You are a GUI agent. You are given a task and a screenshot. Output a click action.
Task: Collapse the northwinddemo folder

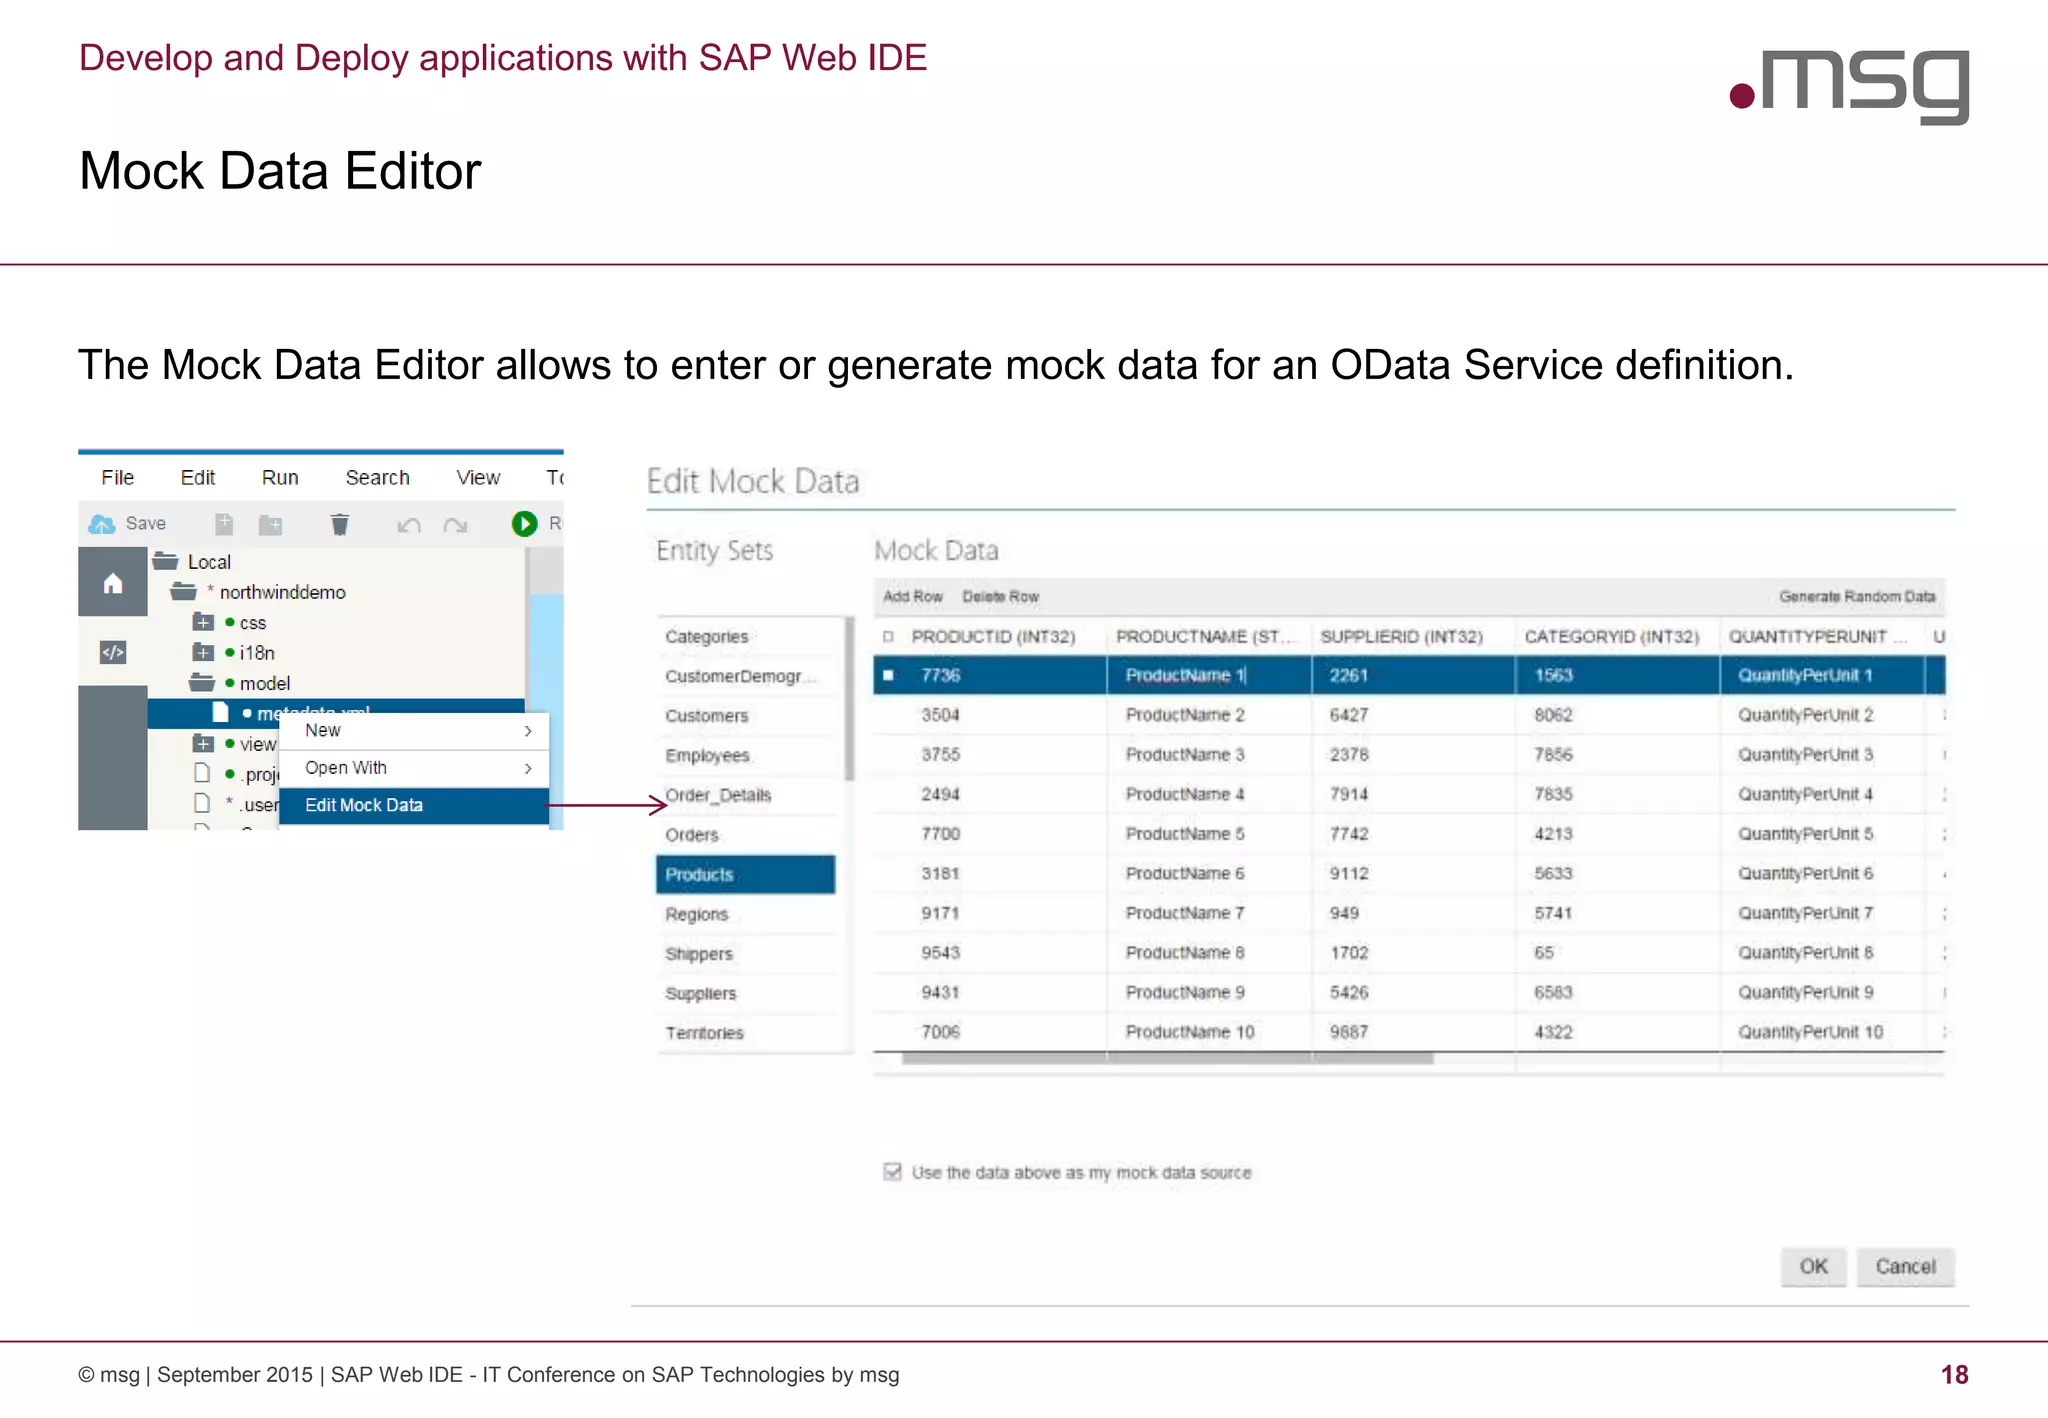coord(184,591)
